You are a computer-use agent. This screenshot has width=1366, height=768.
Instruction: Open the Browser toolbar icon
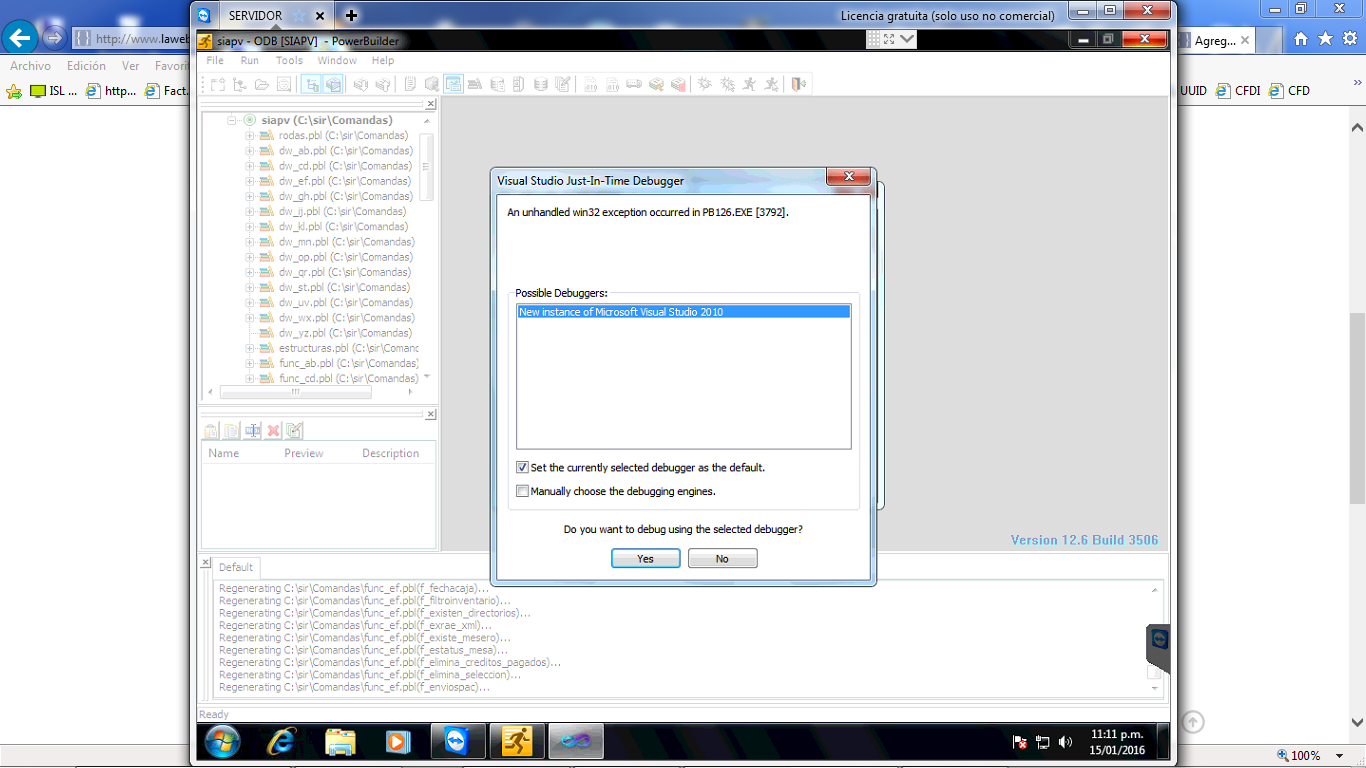(x=431, y=85)
